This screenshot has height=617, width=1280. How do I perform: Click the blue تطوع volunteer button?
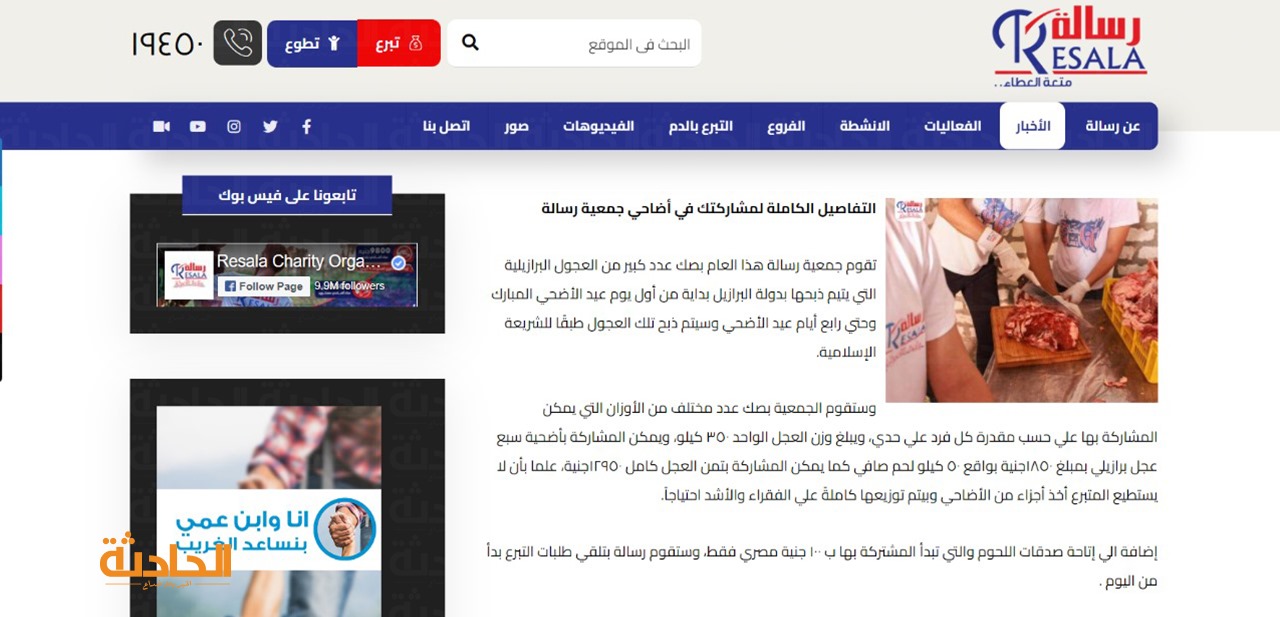pos(312,43)
